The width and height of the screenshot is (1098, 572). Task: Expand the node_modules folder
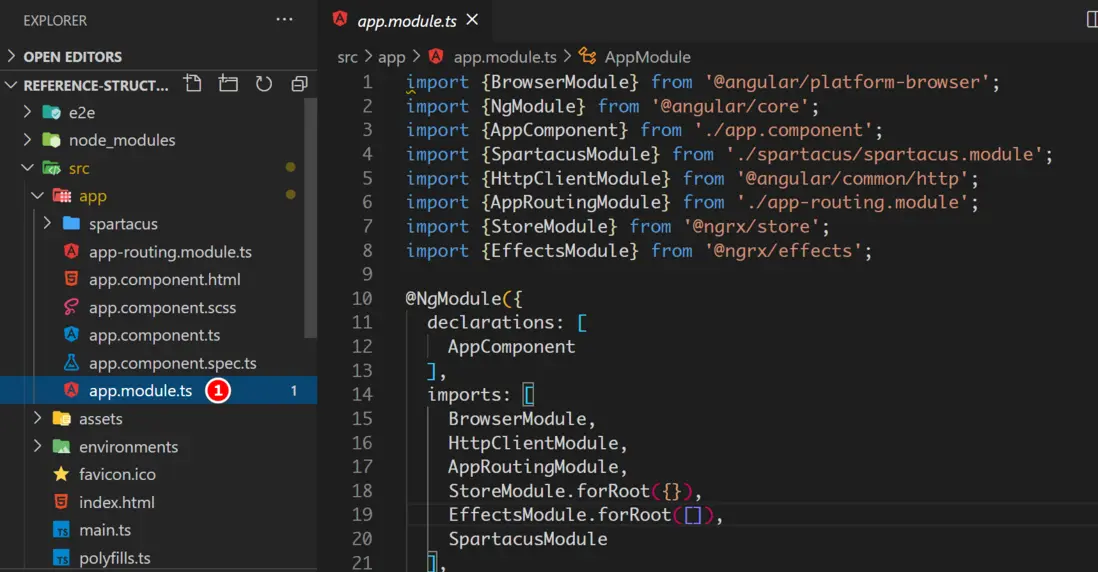(121, 140)
